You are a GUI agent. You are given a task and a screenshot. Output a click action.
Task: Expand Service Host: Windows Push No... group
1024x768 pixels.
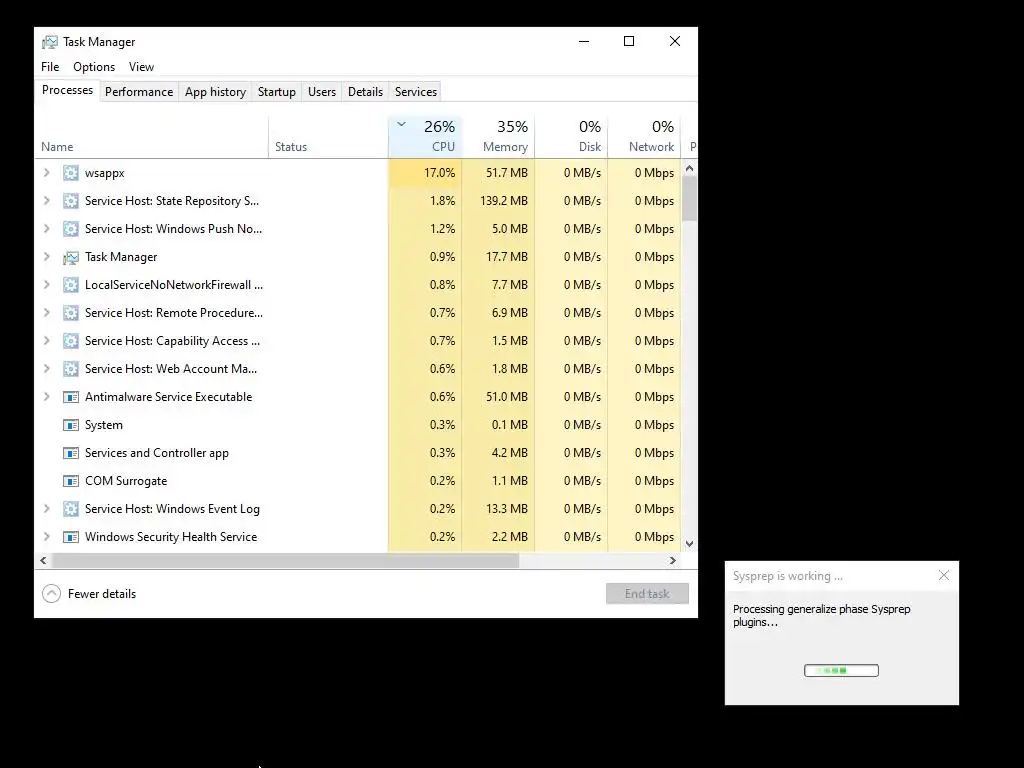46,229
